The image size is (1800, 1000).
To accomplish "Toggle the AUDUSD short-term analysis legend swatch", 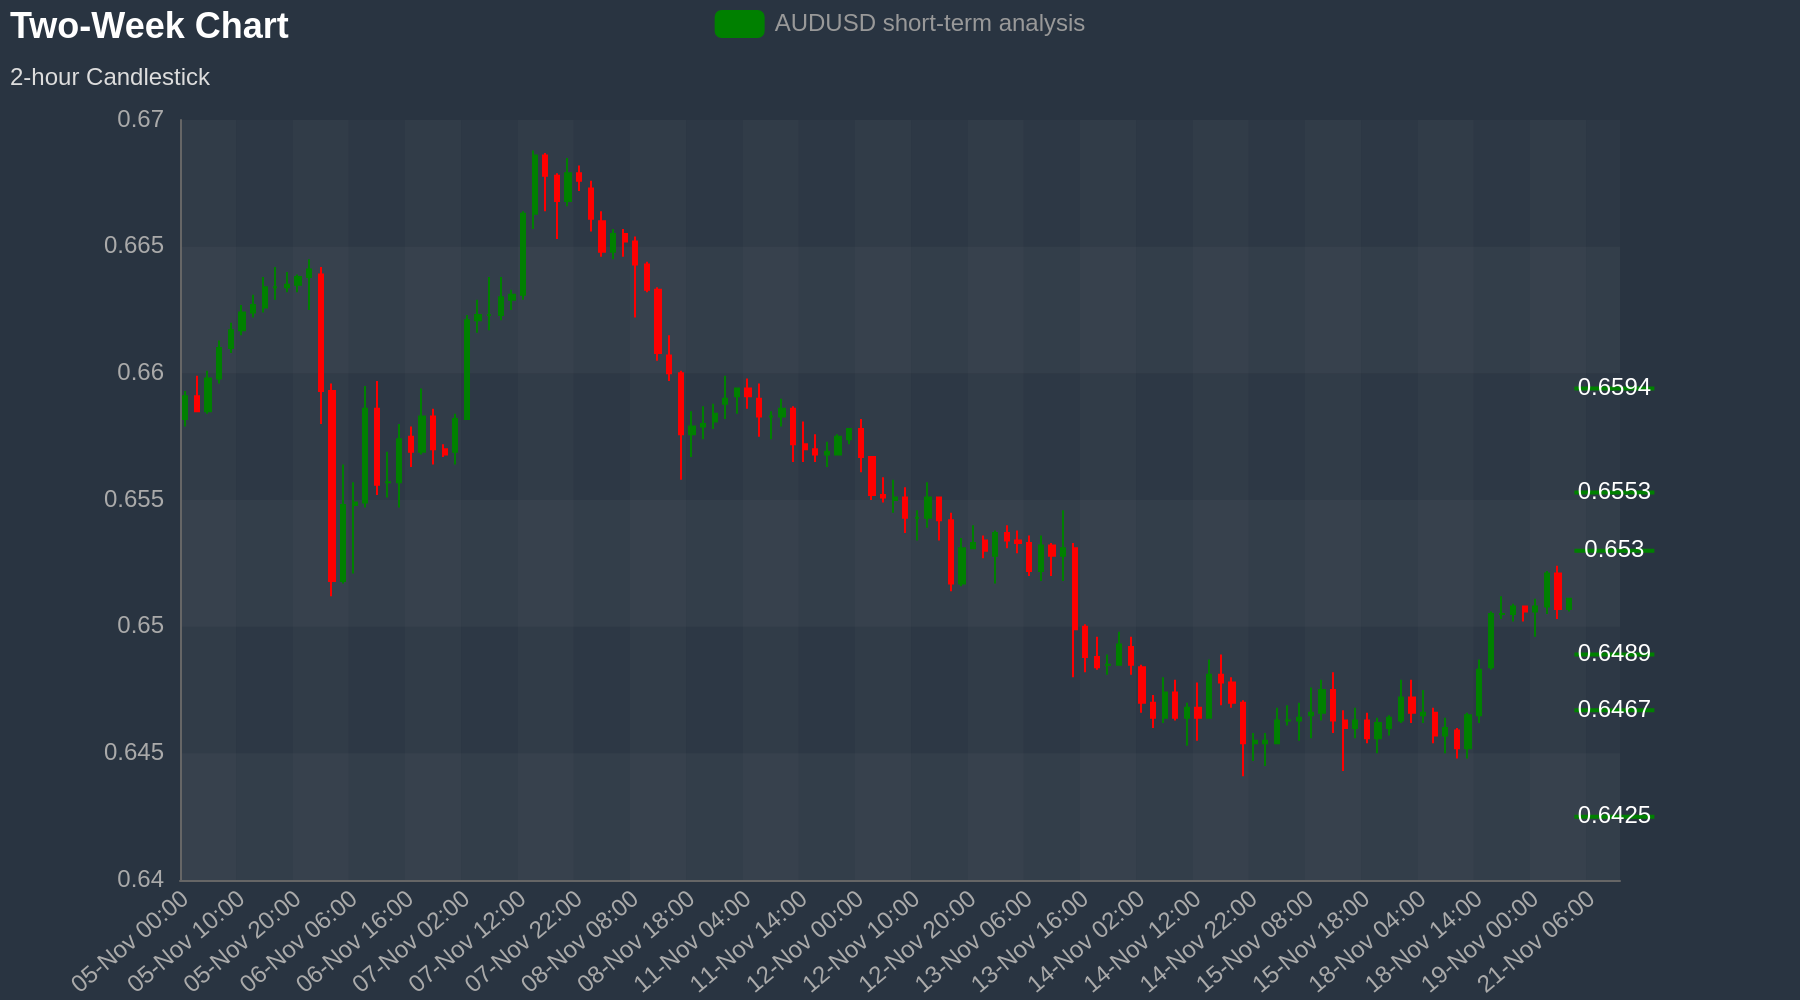I will (x=739, y=24).
